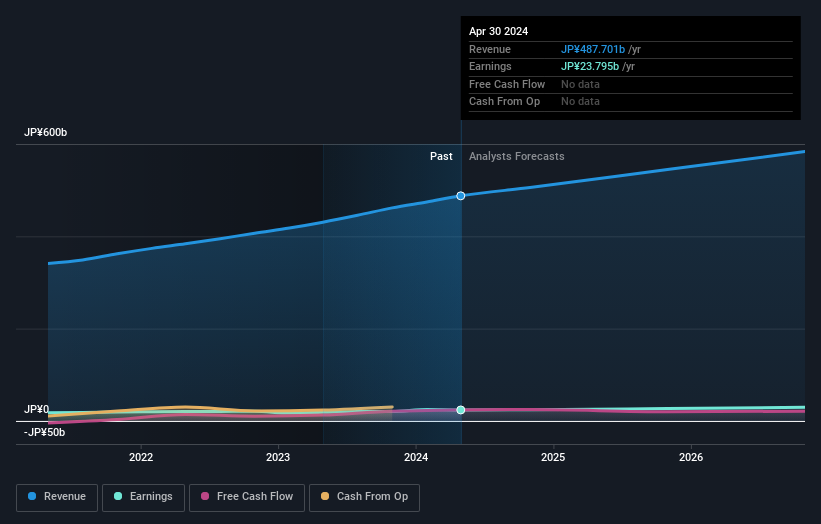Click the 2023 x-axis label
The height and width of the screenshot is (524, 821).
click(278, 457)
